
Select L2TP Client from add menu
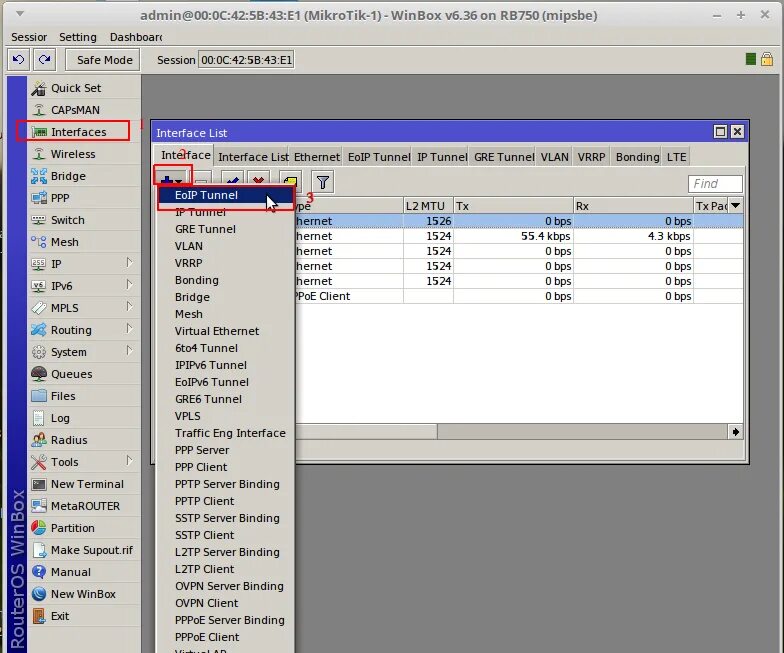point(225,569)
